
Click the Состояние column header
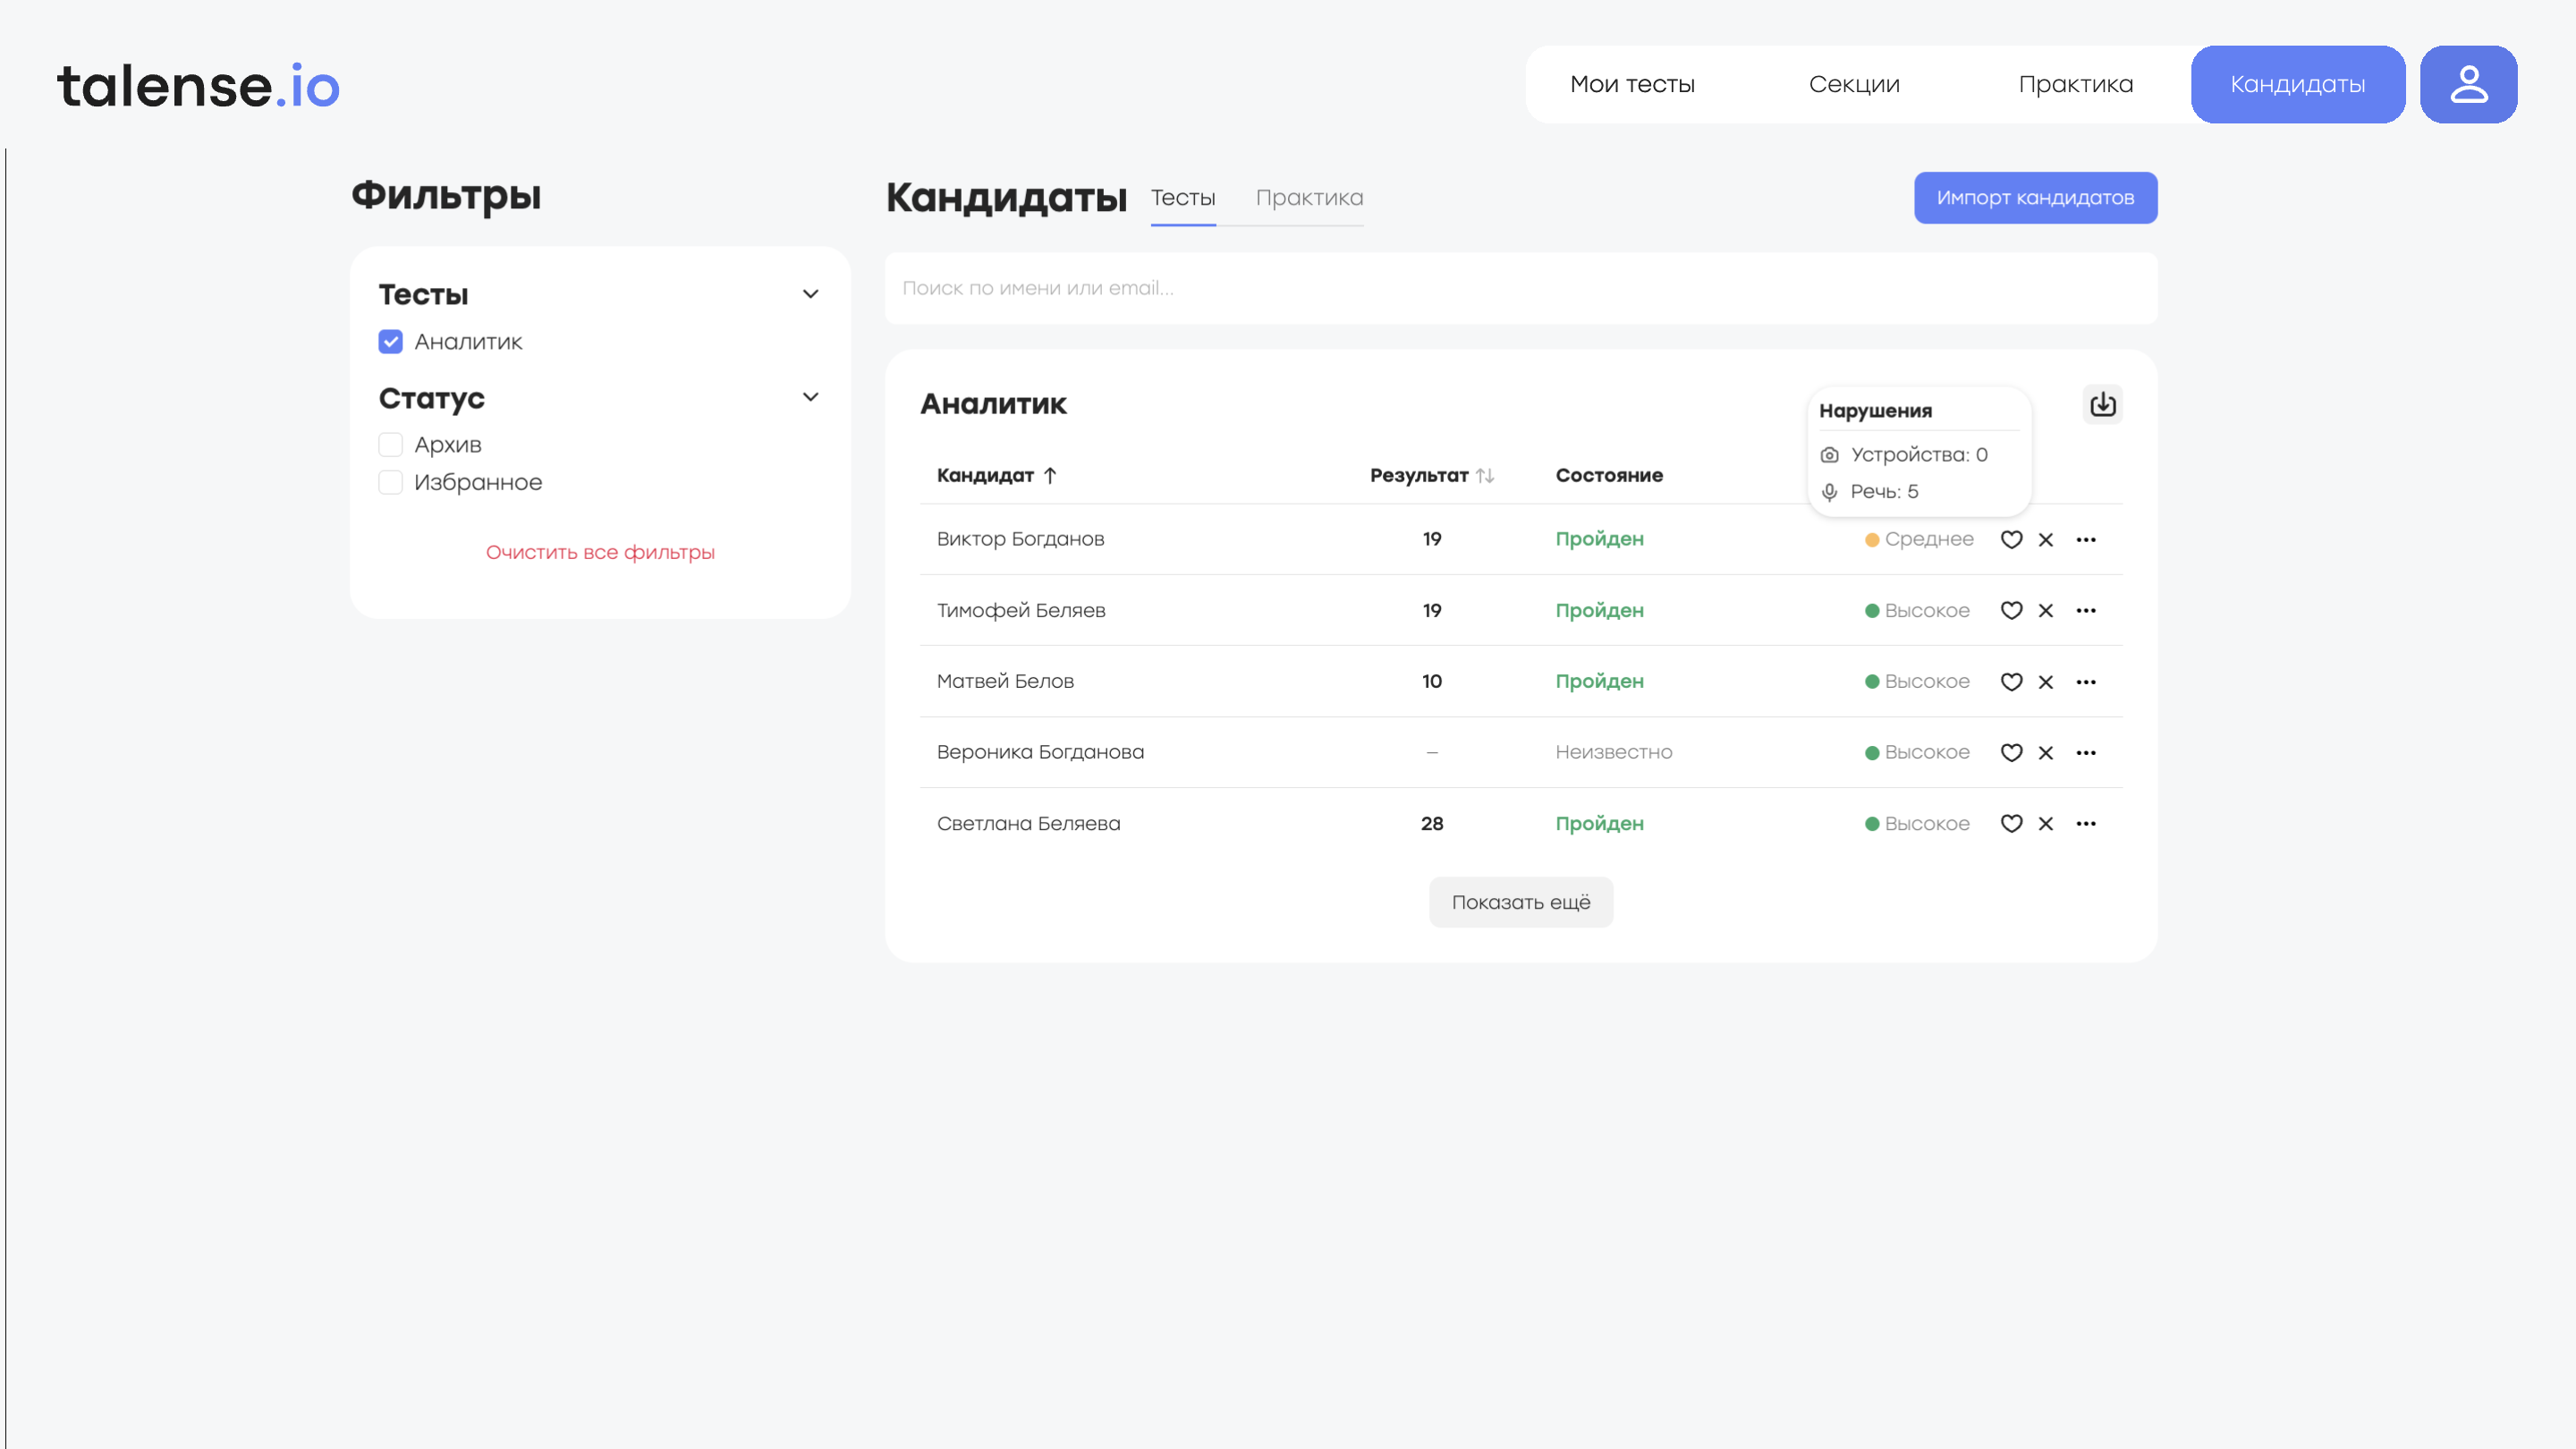(1608, 475)
